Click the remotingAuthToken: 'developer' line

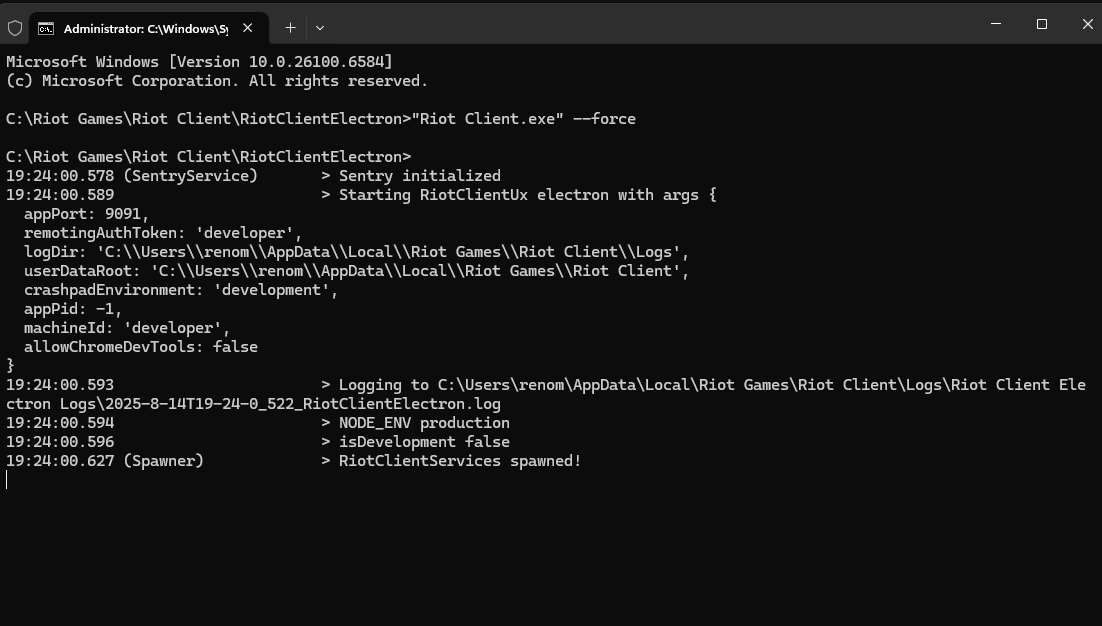point(163,233)
